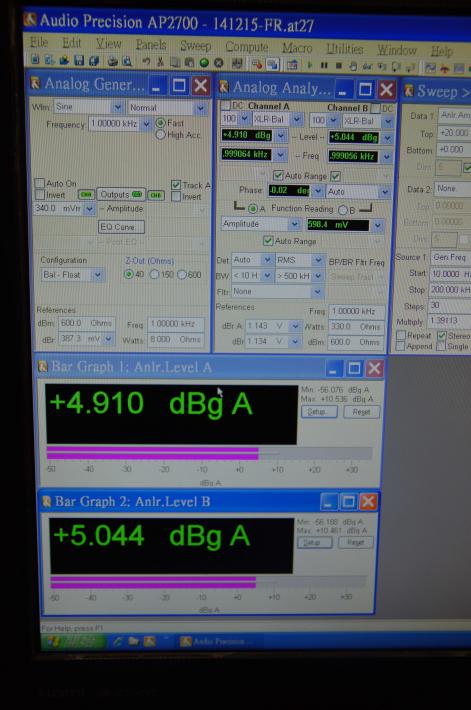
Task: Toggle Auto Range checkbox below function reading
Action: [x=268, y=241]
